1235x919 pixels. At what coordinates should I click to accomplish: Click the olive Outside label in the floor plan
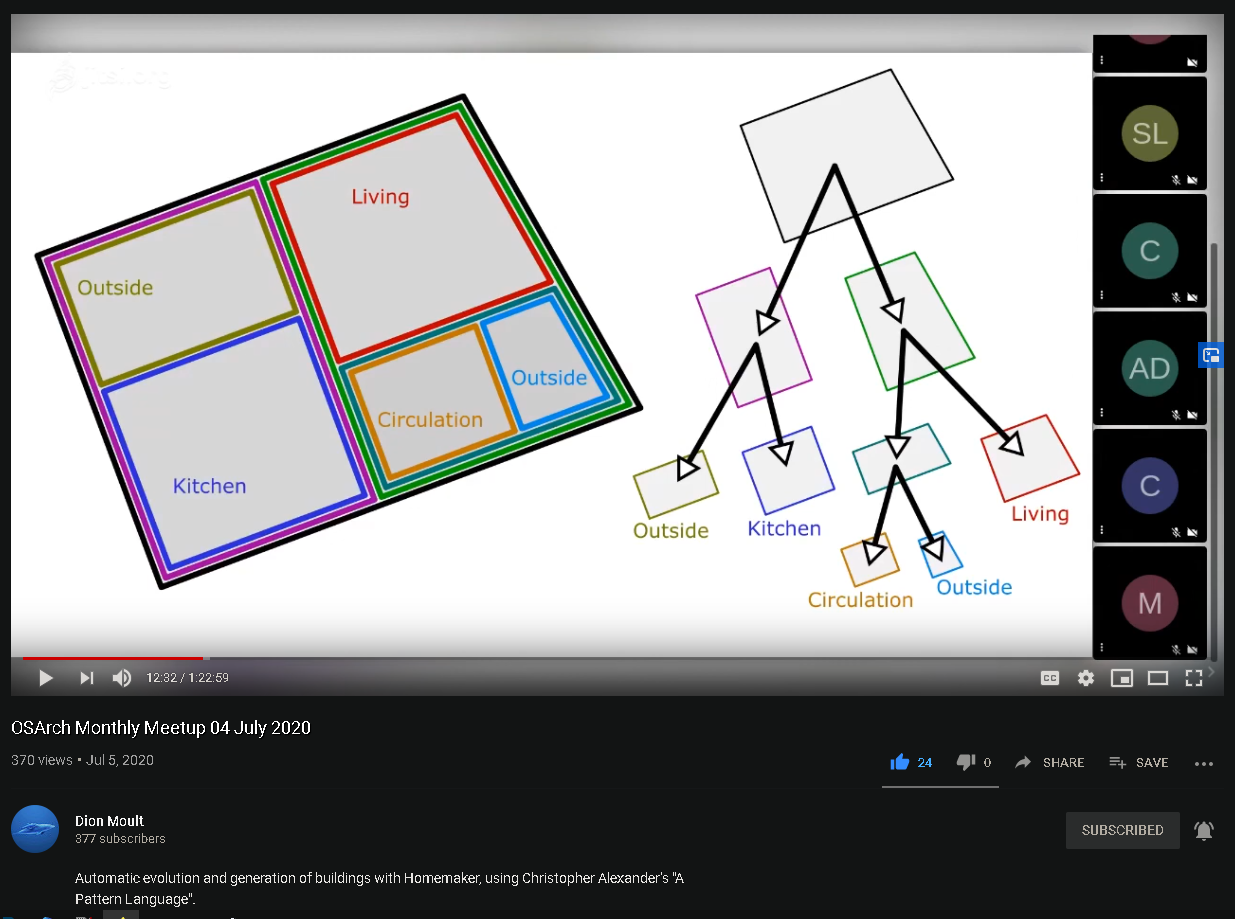pos(115,288)
